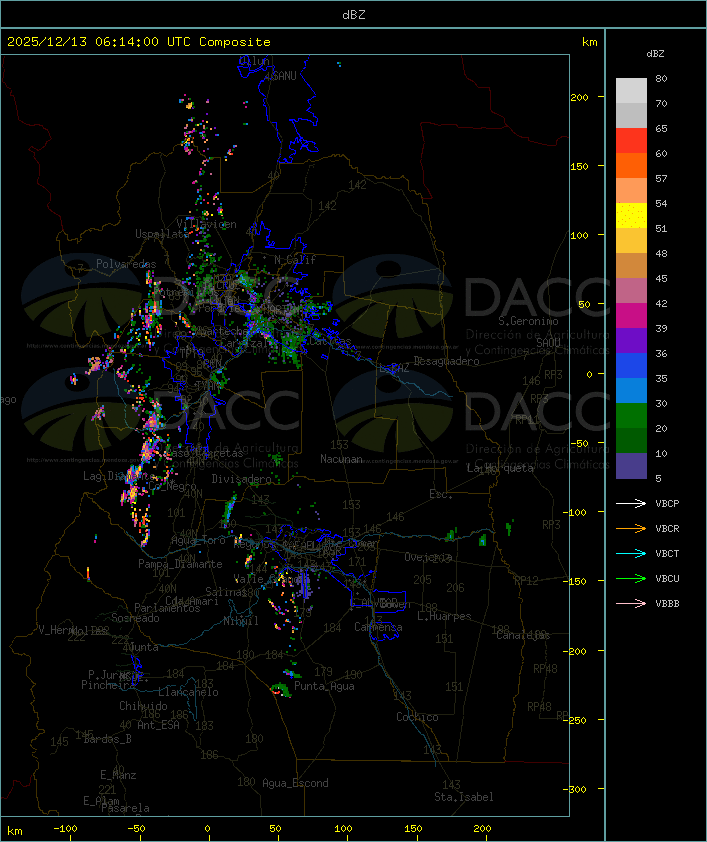The height and width of the screenshot is (842, 707).
Task: Select the blue 35 dBZ legend swatch
Action: point(631,366)
